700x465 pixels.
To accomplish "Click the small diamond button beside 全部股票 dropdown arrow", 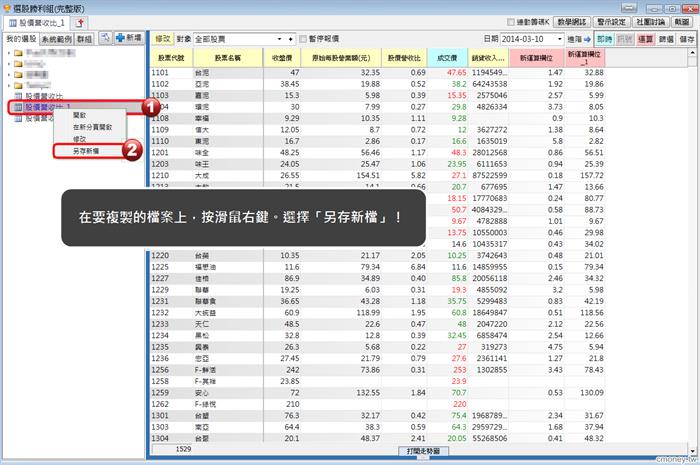I will [x=290, y=39].
